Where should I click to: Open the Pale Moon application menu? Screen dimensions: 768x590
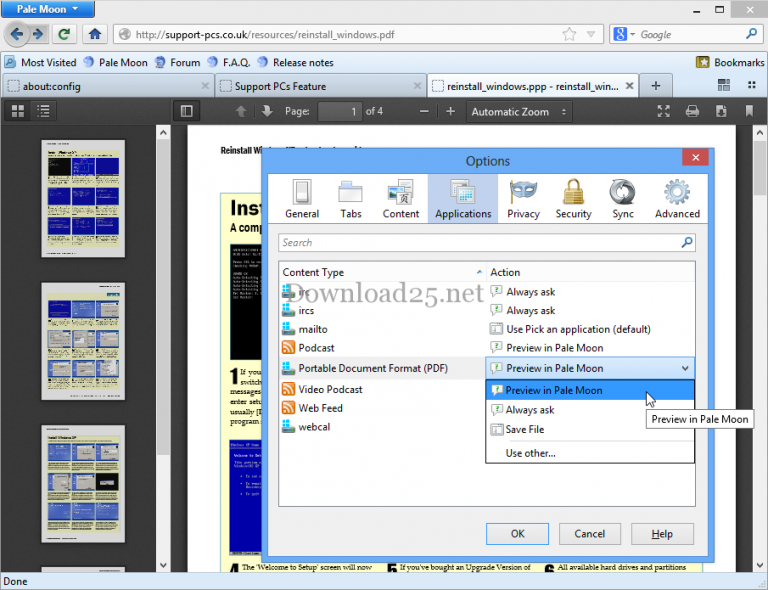[x=48, y=9]
